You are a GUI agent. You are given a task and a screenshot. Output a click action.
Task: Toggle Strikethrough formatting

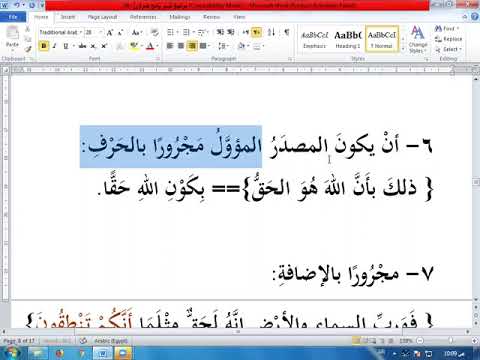[x=82, y=46]
